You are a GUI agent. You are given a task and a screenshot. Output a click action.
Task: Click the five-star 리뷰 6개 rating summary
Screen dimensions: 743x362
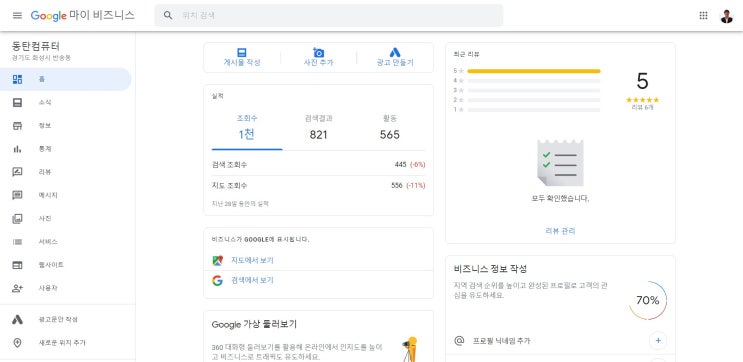[x=643, y=103]
